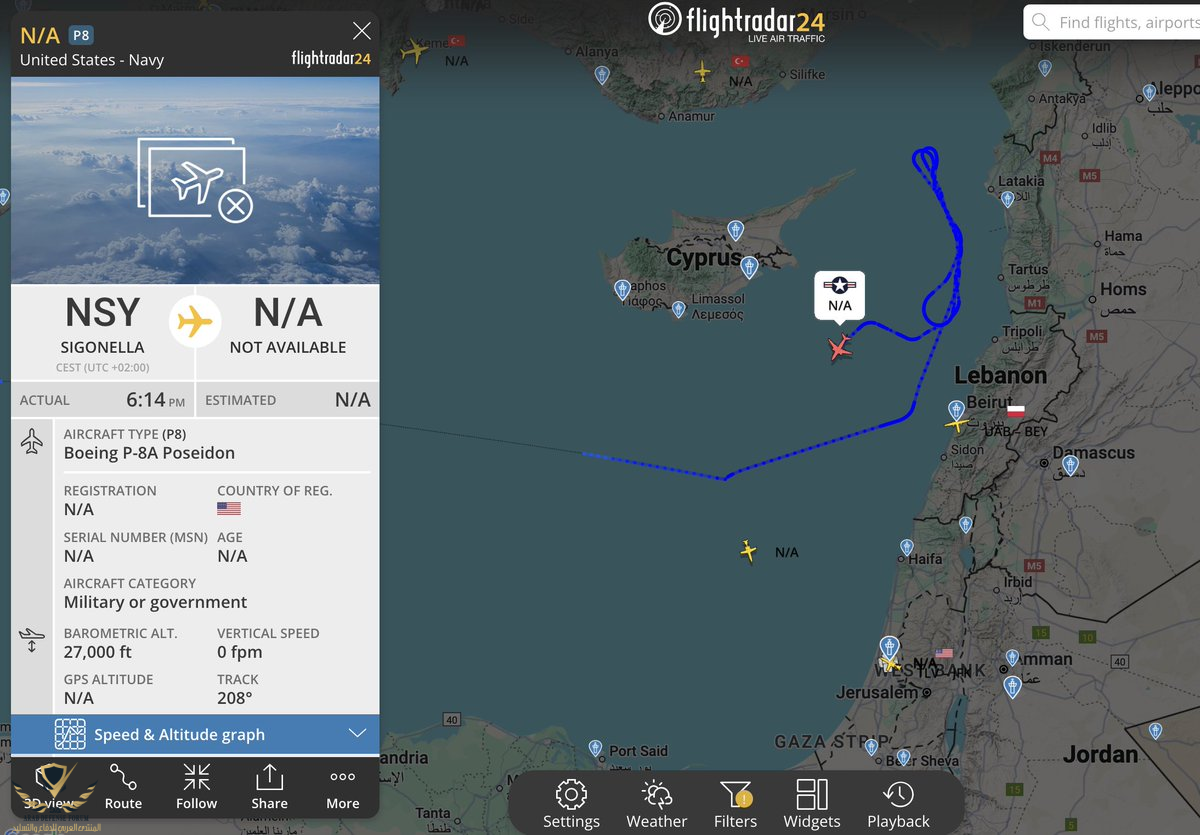Screen dimensions: 1200x835
Task: Show the flight Route
Action: pyautogui.click(x=123, y=786)
